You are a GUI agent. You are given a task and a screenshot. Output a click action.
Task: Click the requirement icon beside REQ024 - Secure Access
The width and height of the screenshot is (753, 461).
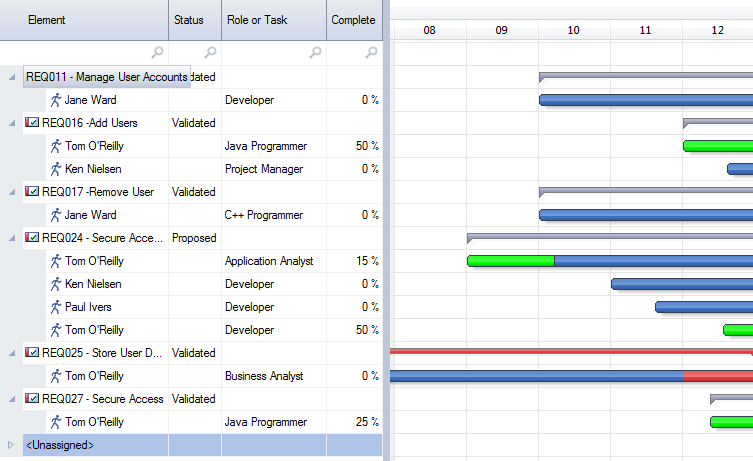[32, 238]
